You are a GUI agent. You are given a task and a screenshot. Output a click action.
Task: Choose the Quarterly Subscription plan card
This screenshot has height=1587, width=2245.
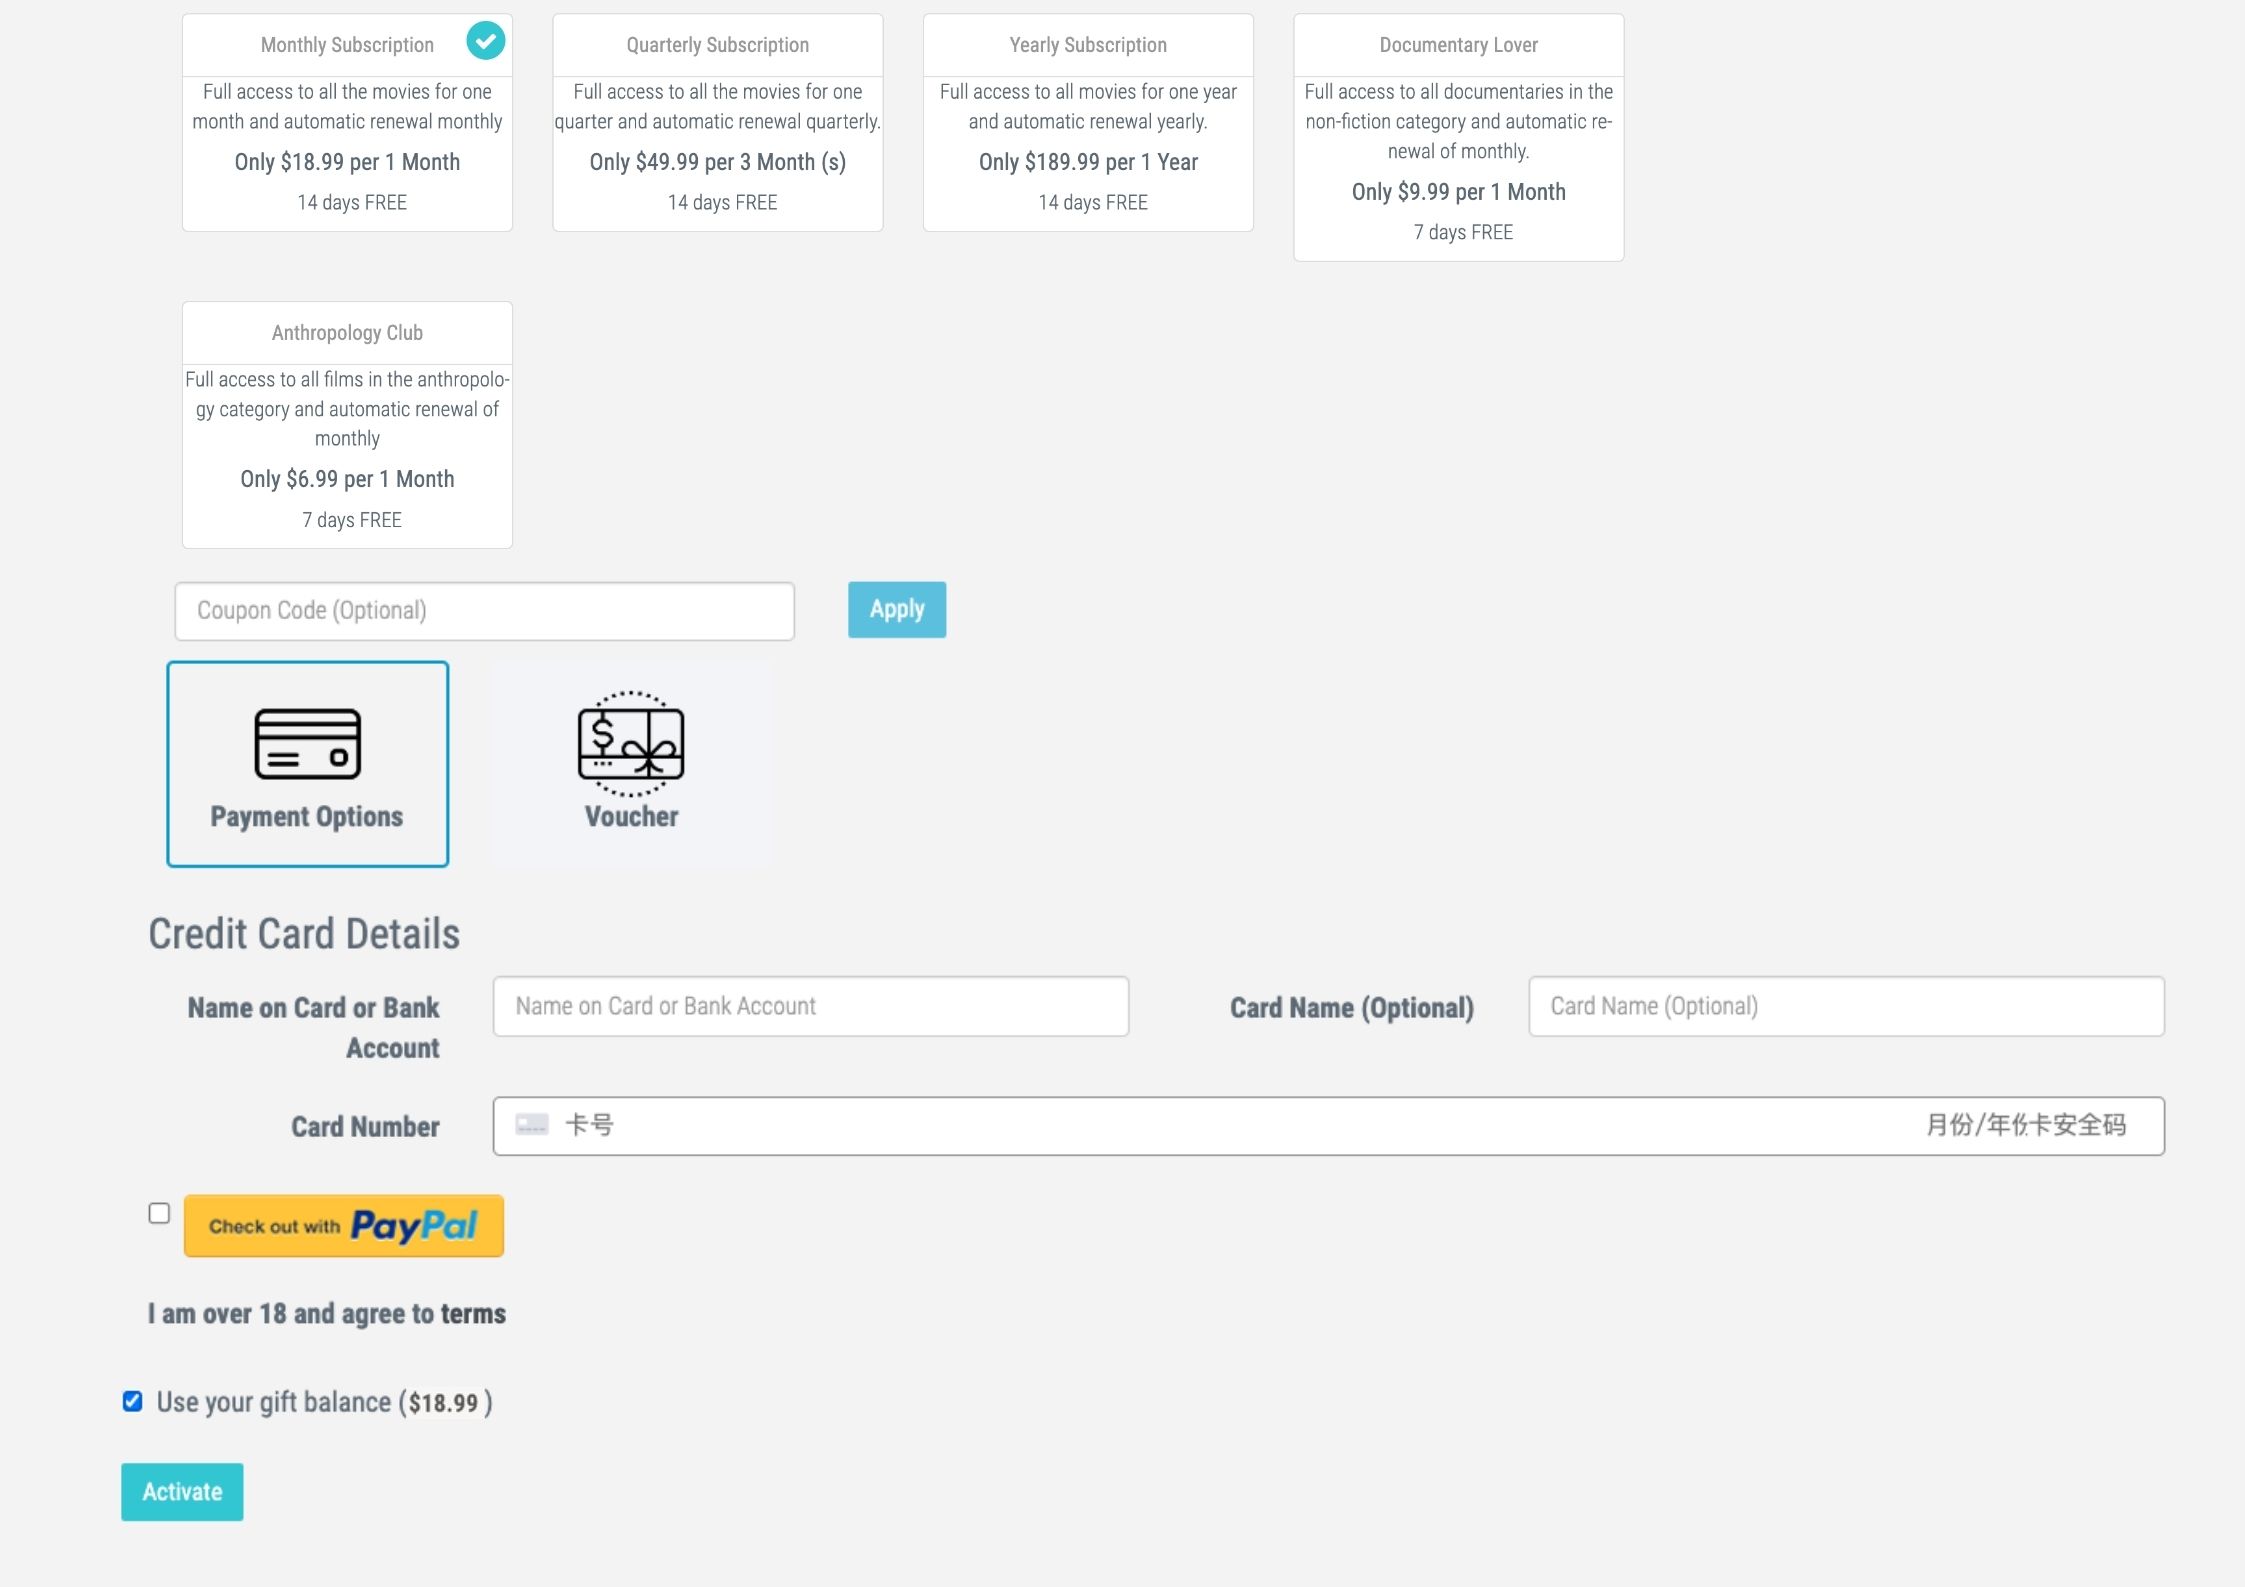tap(717, 123)
